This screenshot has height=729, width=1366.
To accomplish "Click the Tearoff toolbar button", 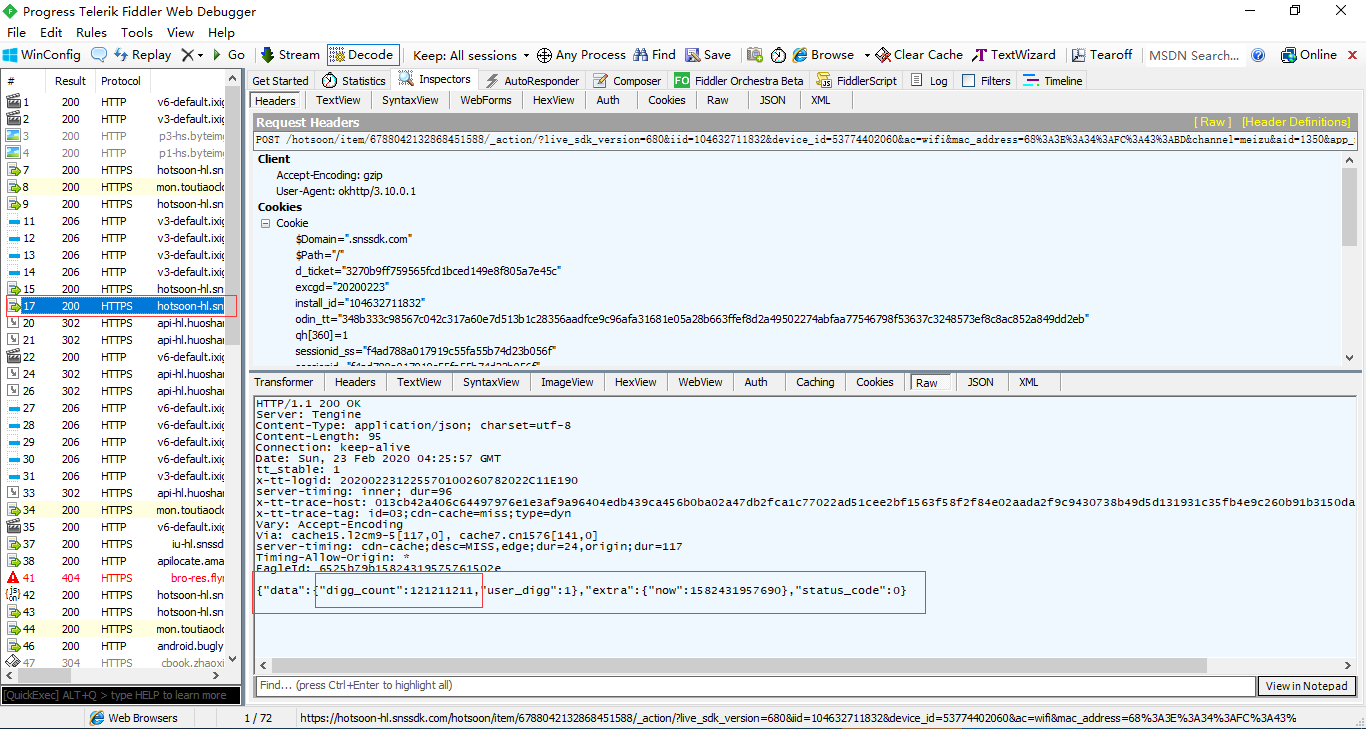I will click(1103, 55).
